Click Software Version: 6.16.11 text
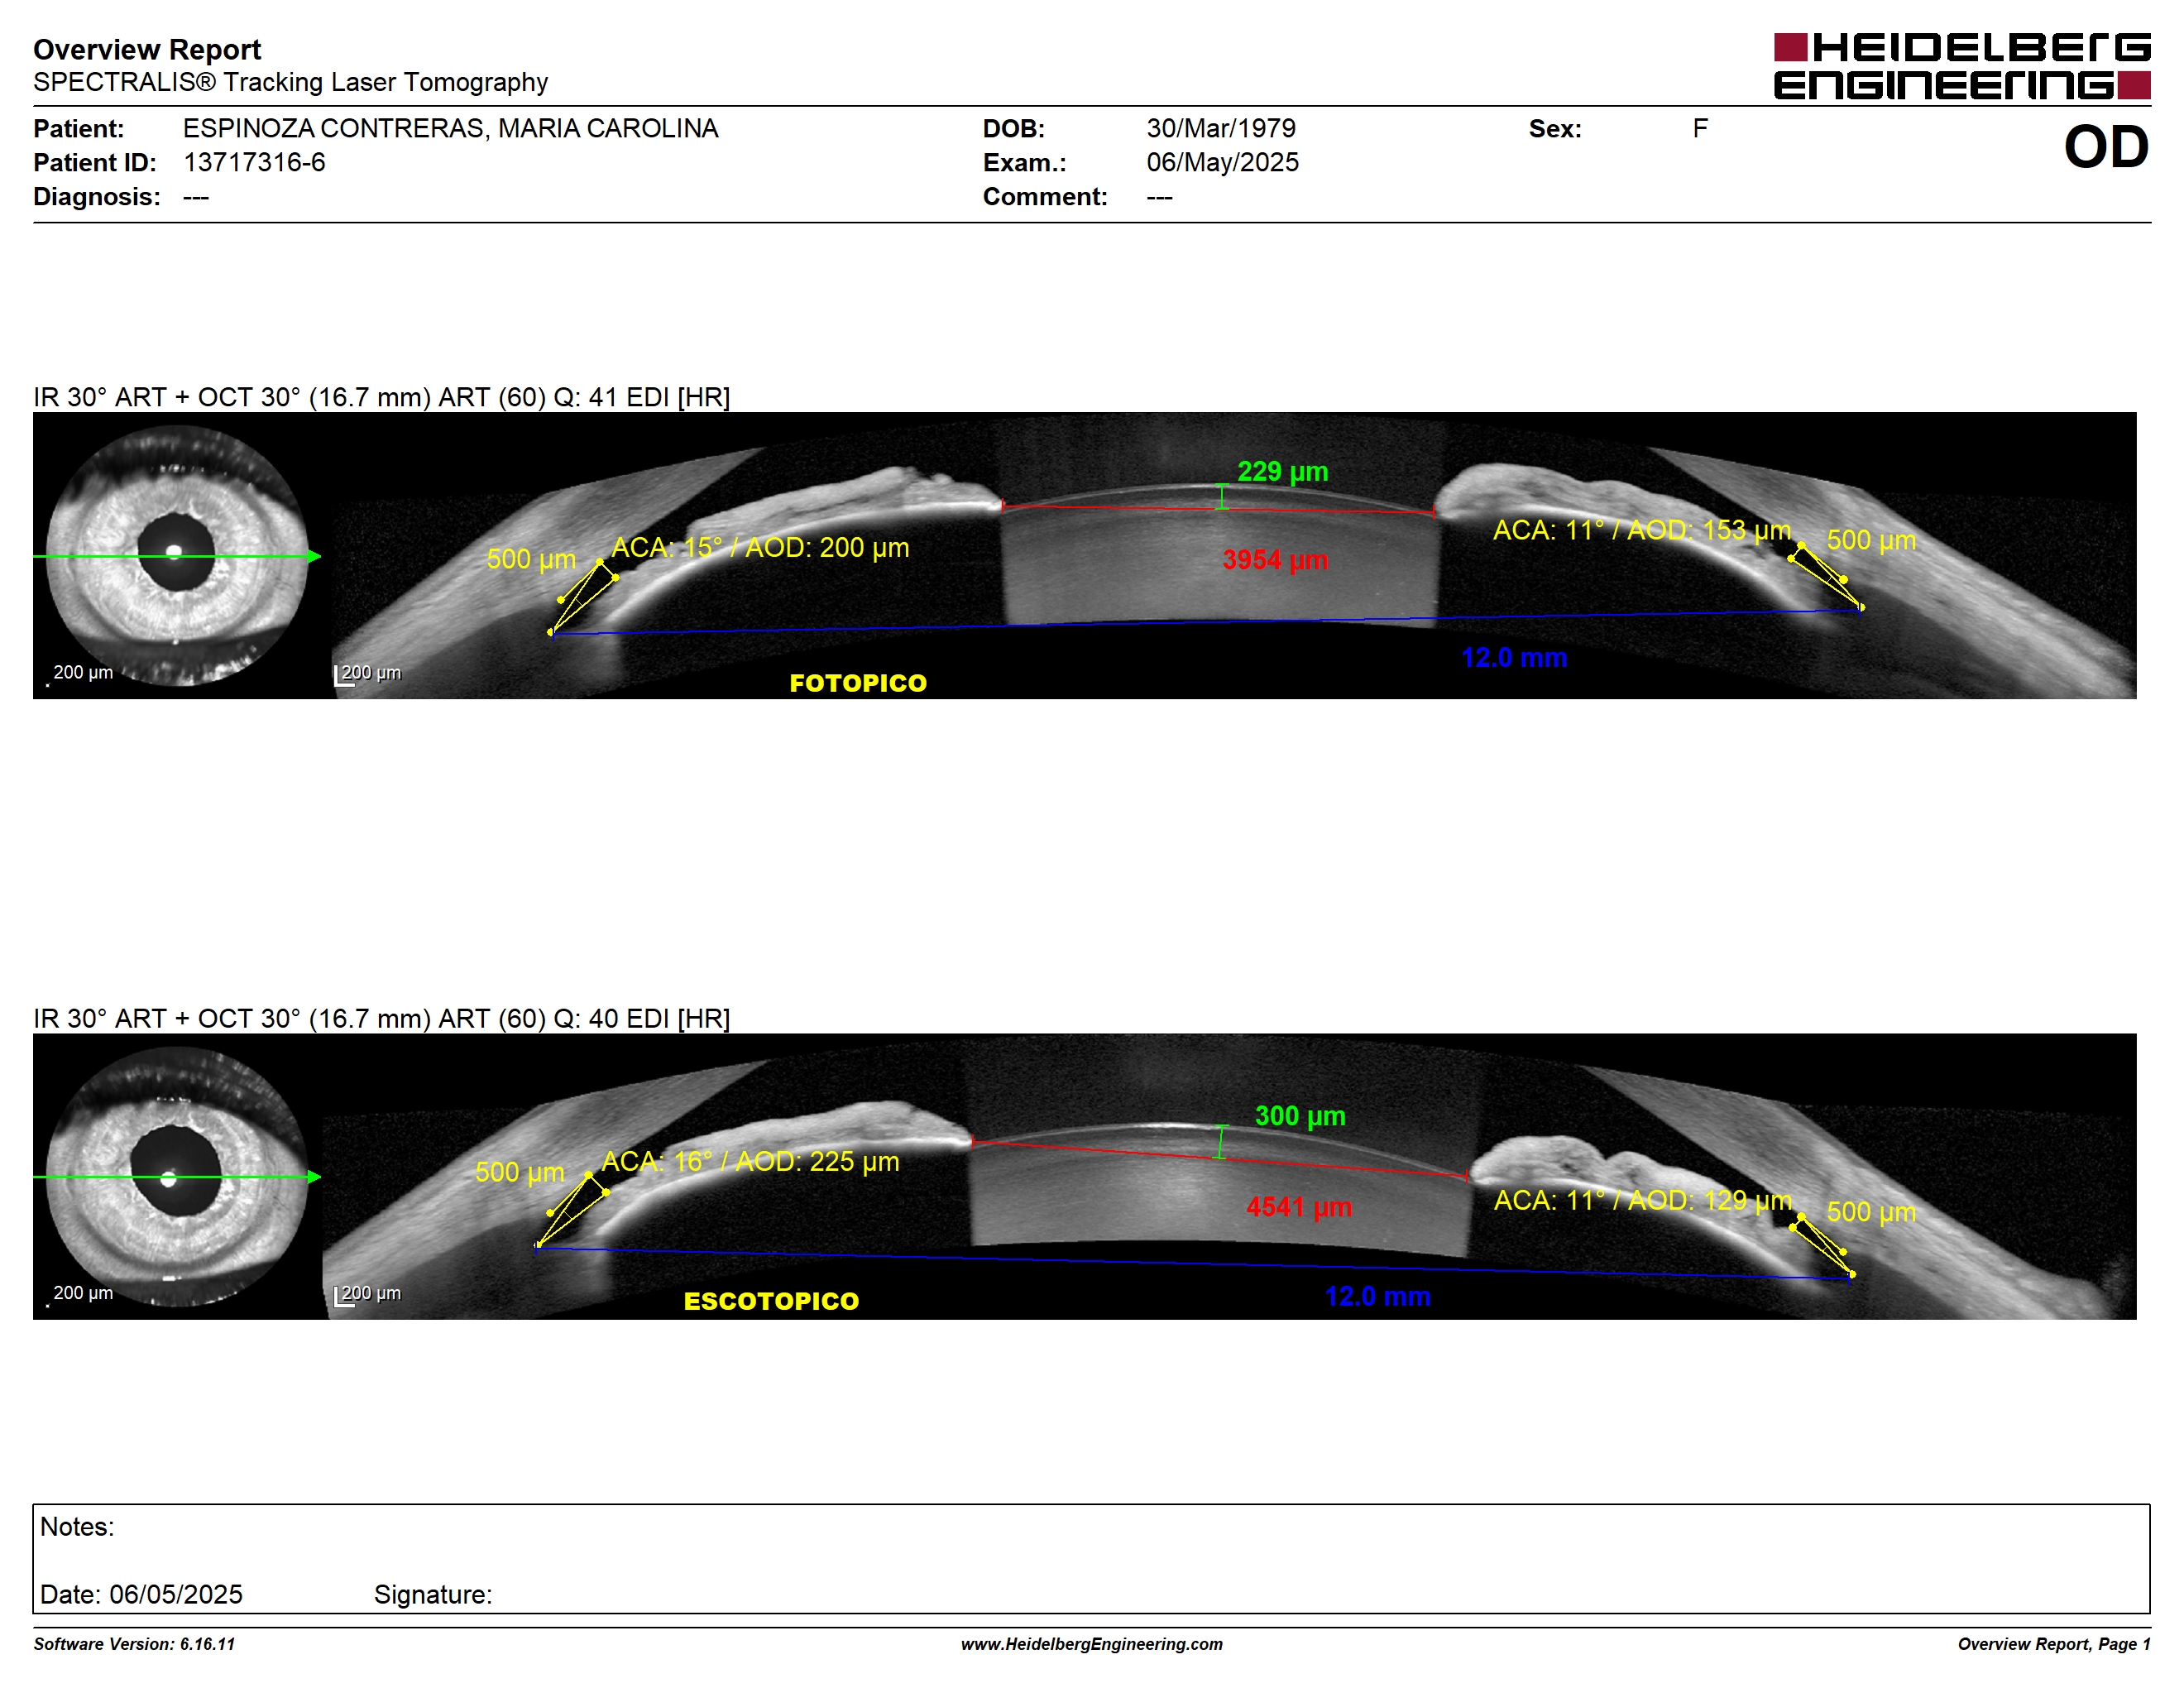The image size is (2184, 1688). tap(134, 1644)
